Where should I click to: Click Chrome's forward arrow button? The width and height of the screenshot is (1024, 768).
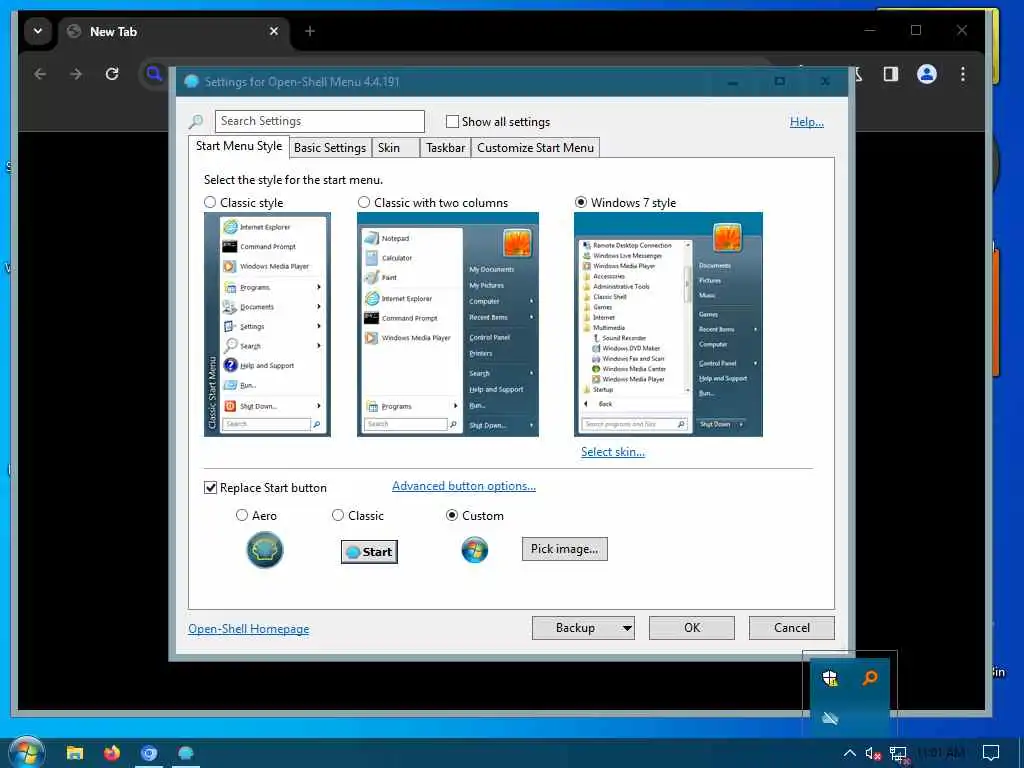pos(76,74)
